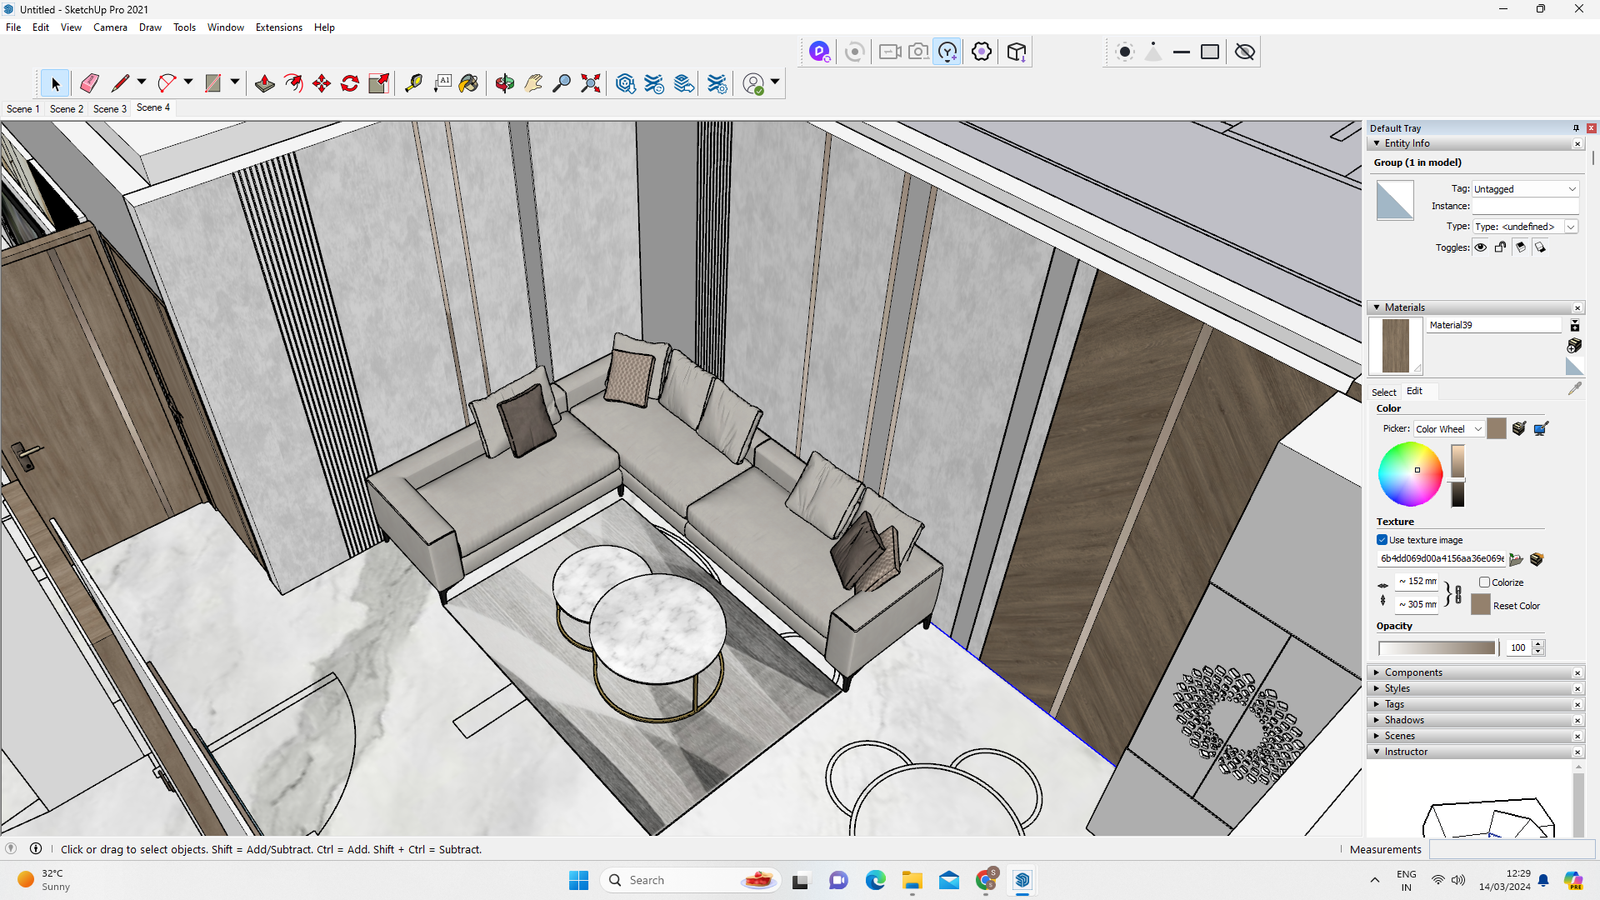Enable the Colorize checkbox
1600x900 pixels.
point(1485,582)
